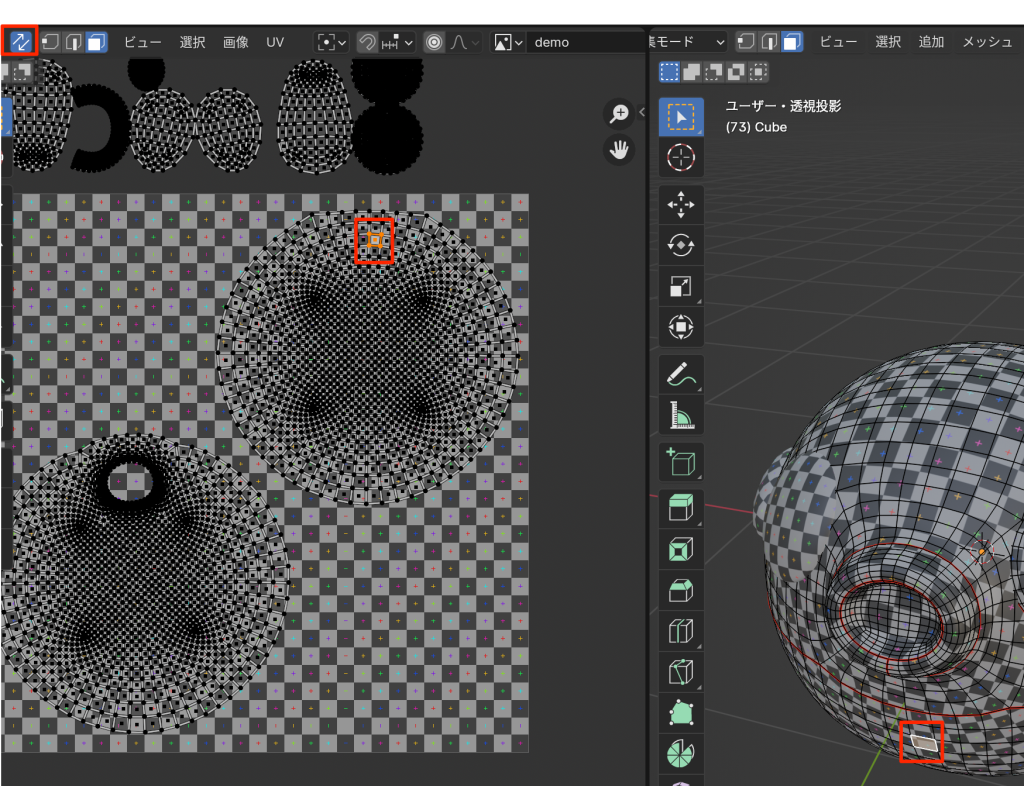
Task: Activate the Inset Faces tool
Action: point(681,549)
